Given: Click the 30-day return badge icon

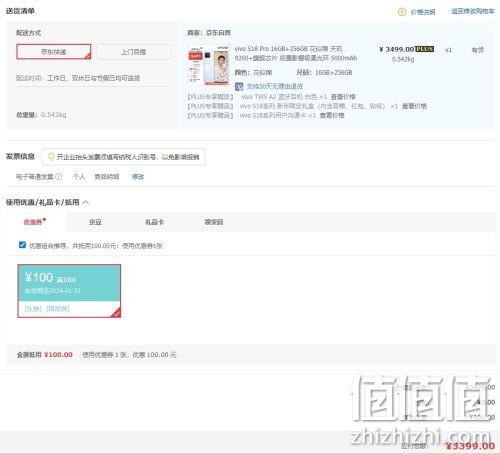Looking at the screenshot, I should (x=239, y=87).
